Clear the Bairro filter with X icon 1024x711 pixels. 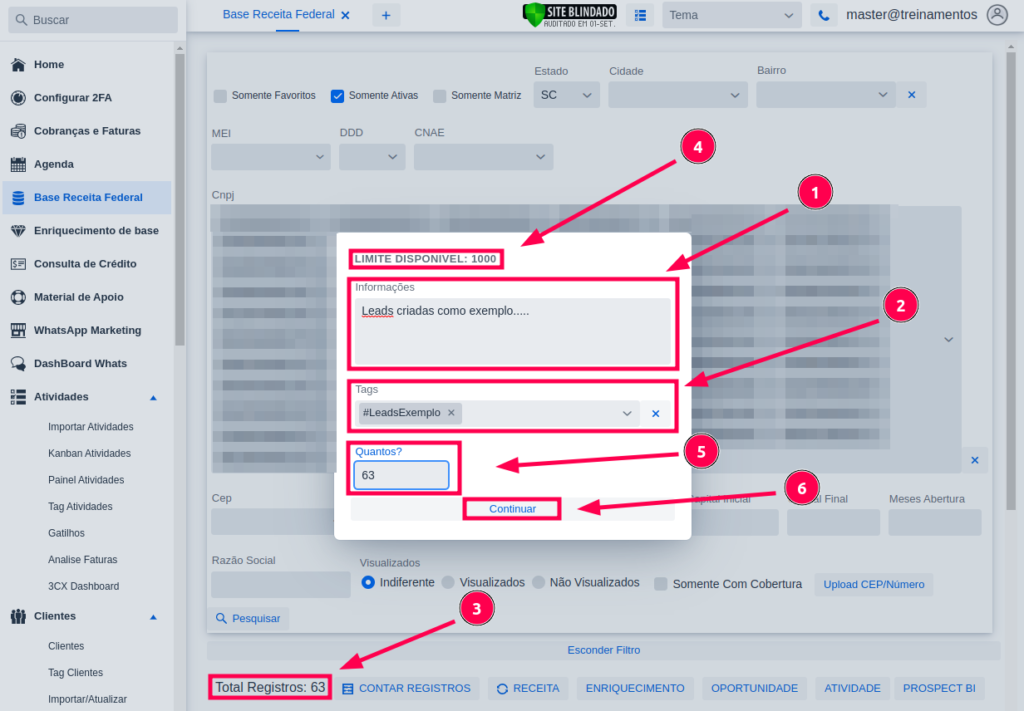[x=911, y=95]
